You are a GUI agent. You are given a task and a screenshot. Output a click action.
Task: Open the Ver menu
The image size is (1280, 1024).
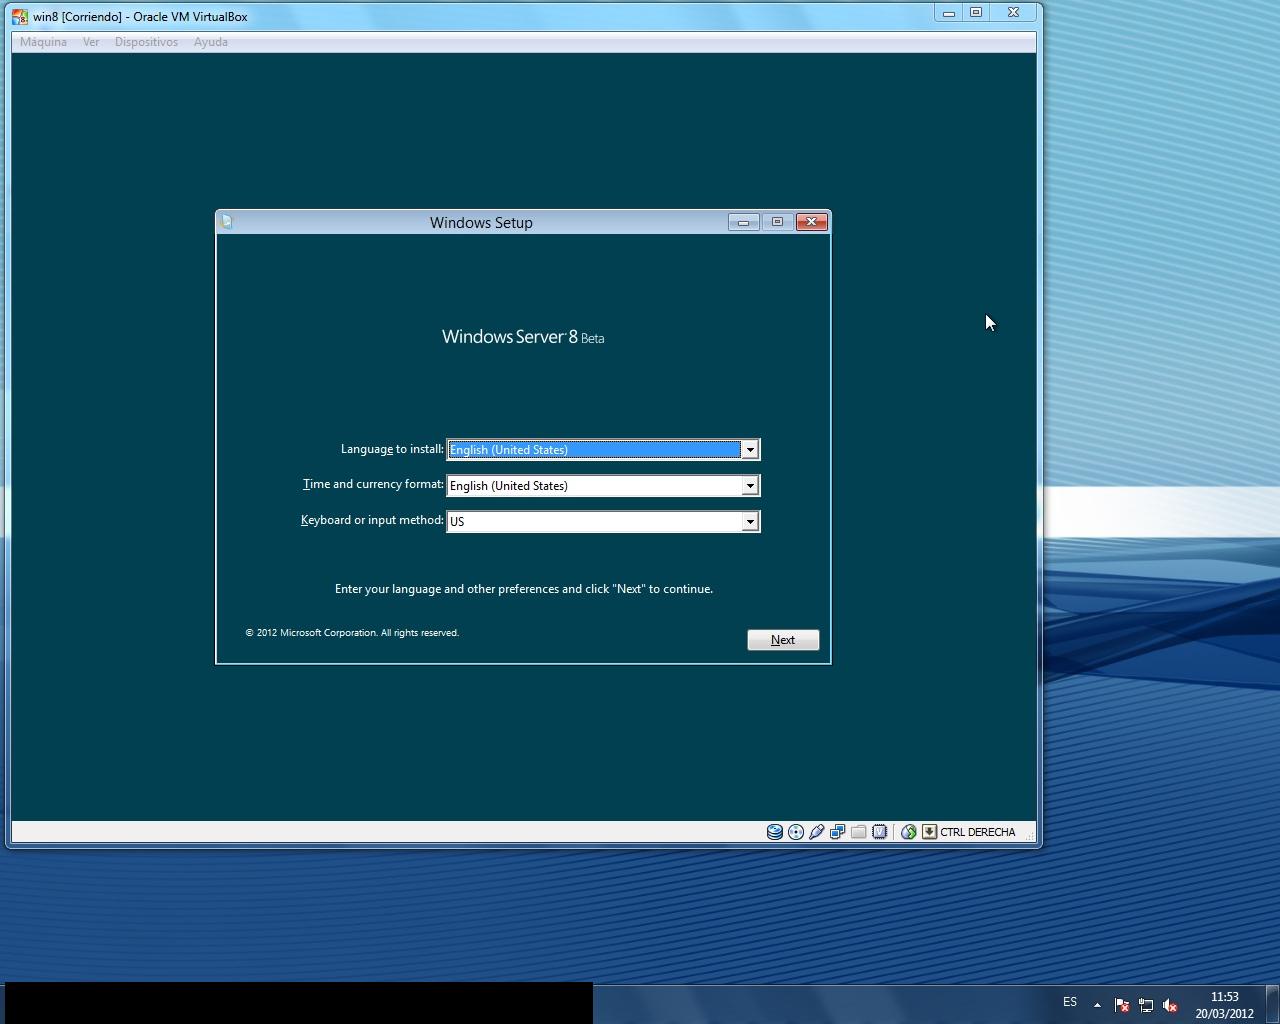coord(91,42)
